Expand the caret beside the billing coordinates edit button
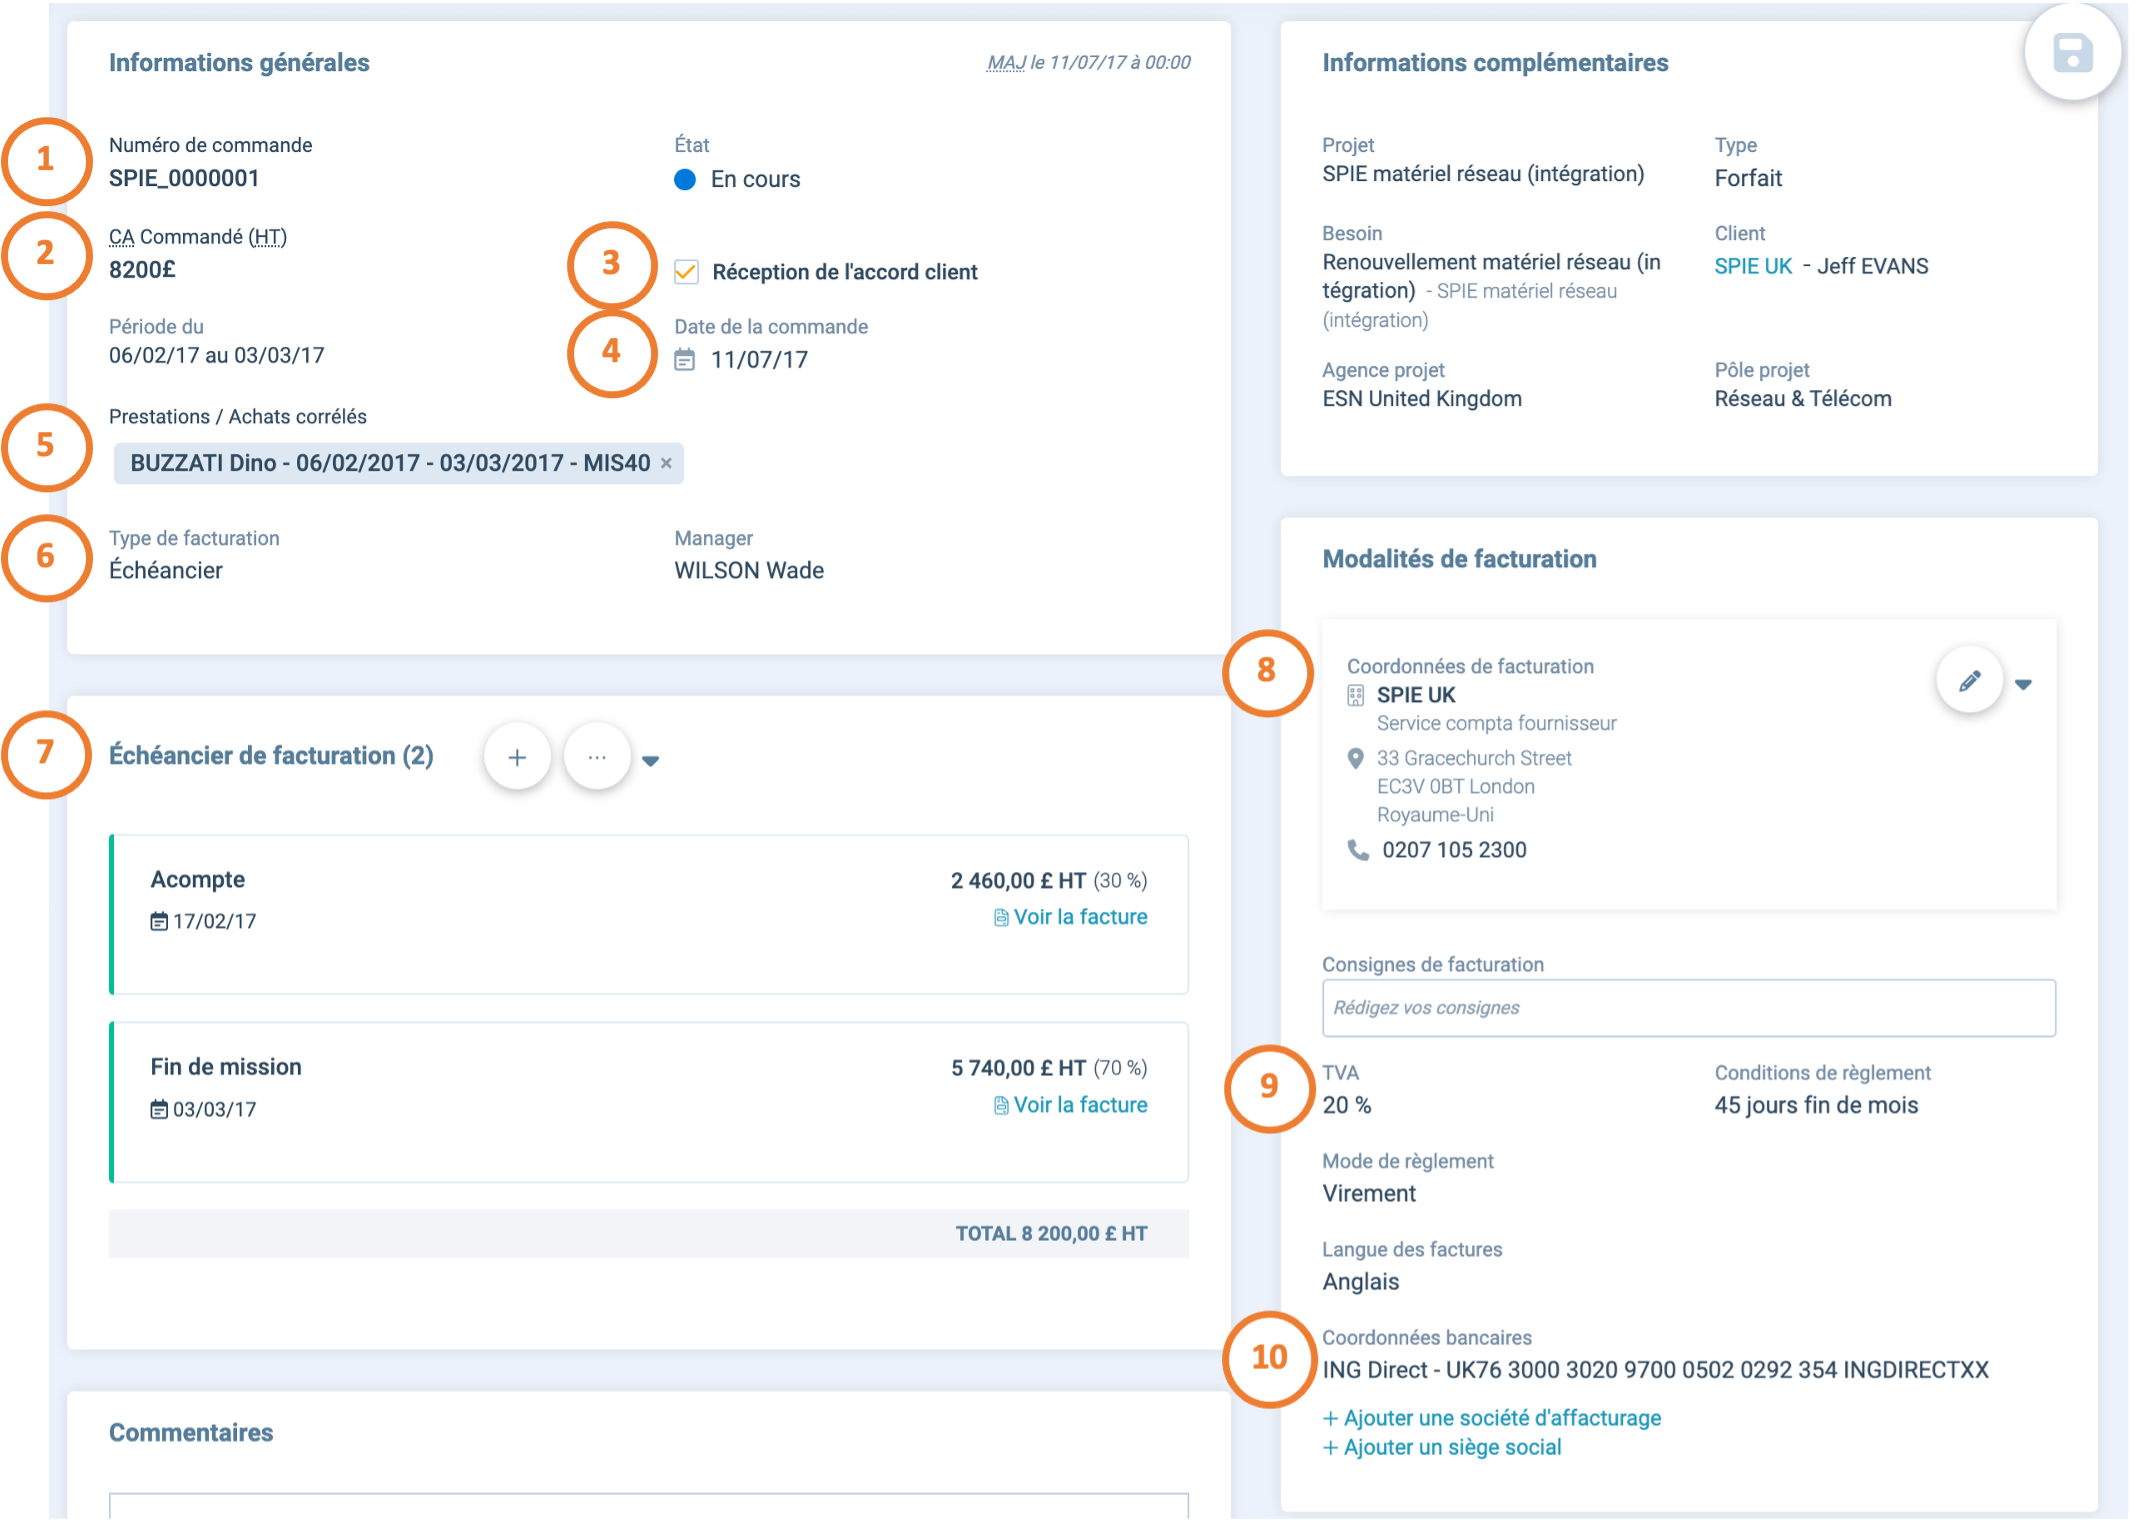 [2023, 685]
